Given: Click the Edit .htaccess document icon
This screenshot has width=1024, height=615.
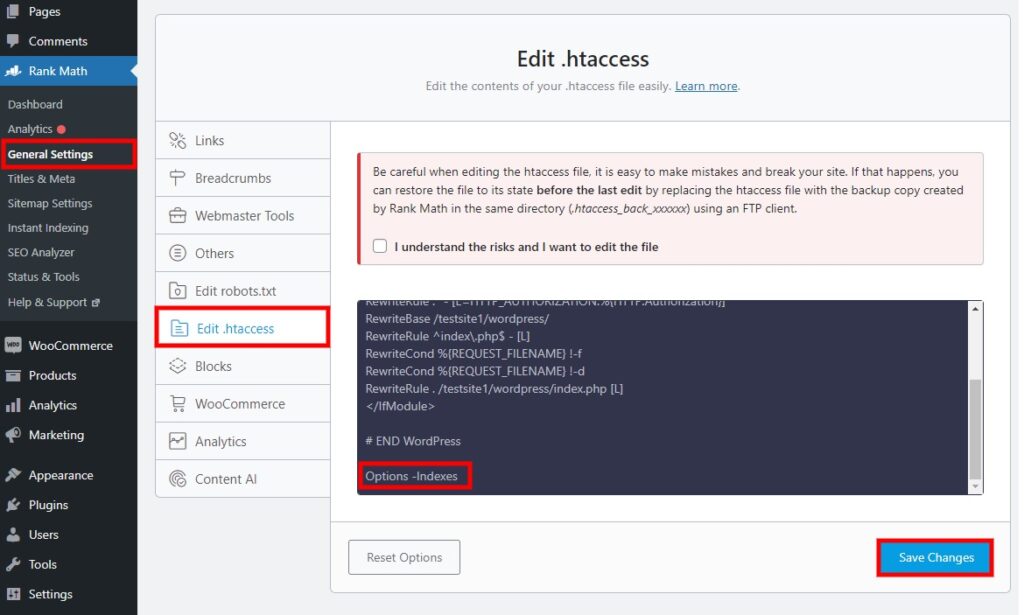Looking at the screenshot, I should (x=179, y=328).
